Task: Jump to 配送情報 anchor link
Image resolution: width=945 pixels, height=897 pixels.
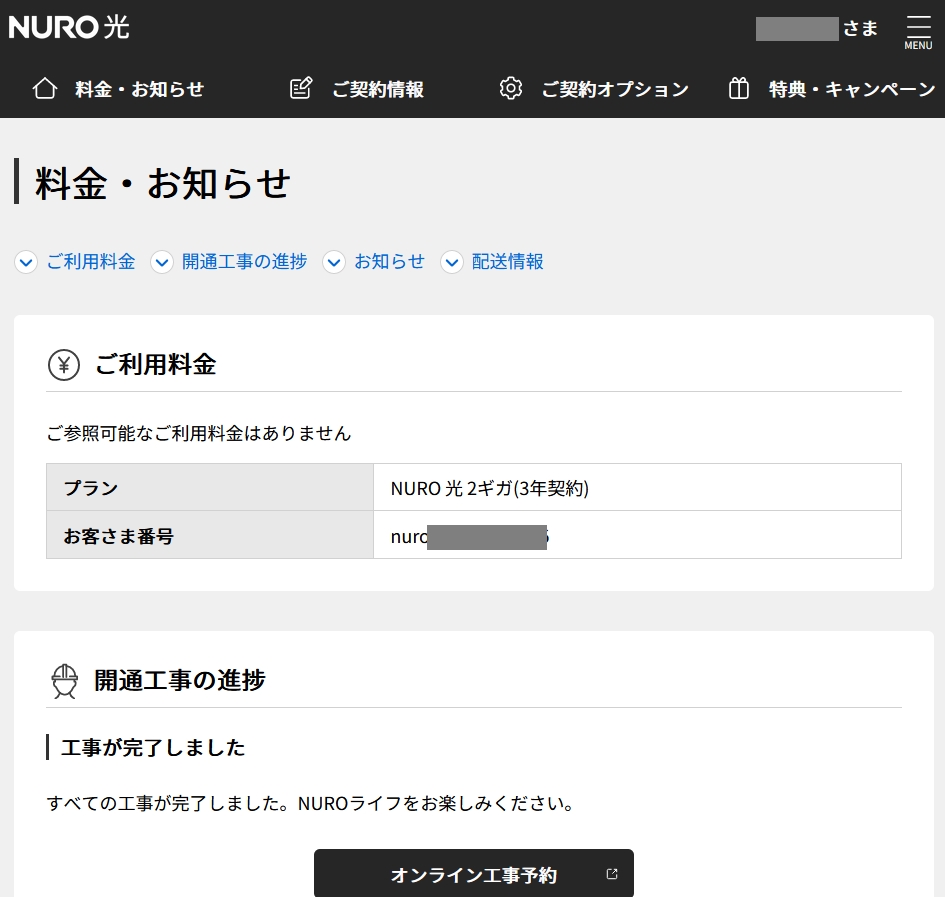Action: [508, 262]
